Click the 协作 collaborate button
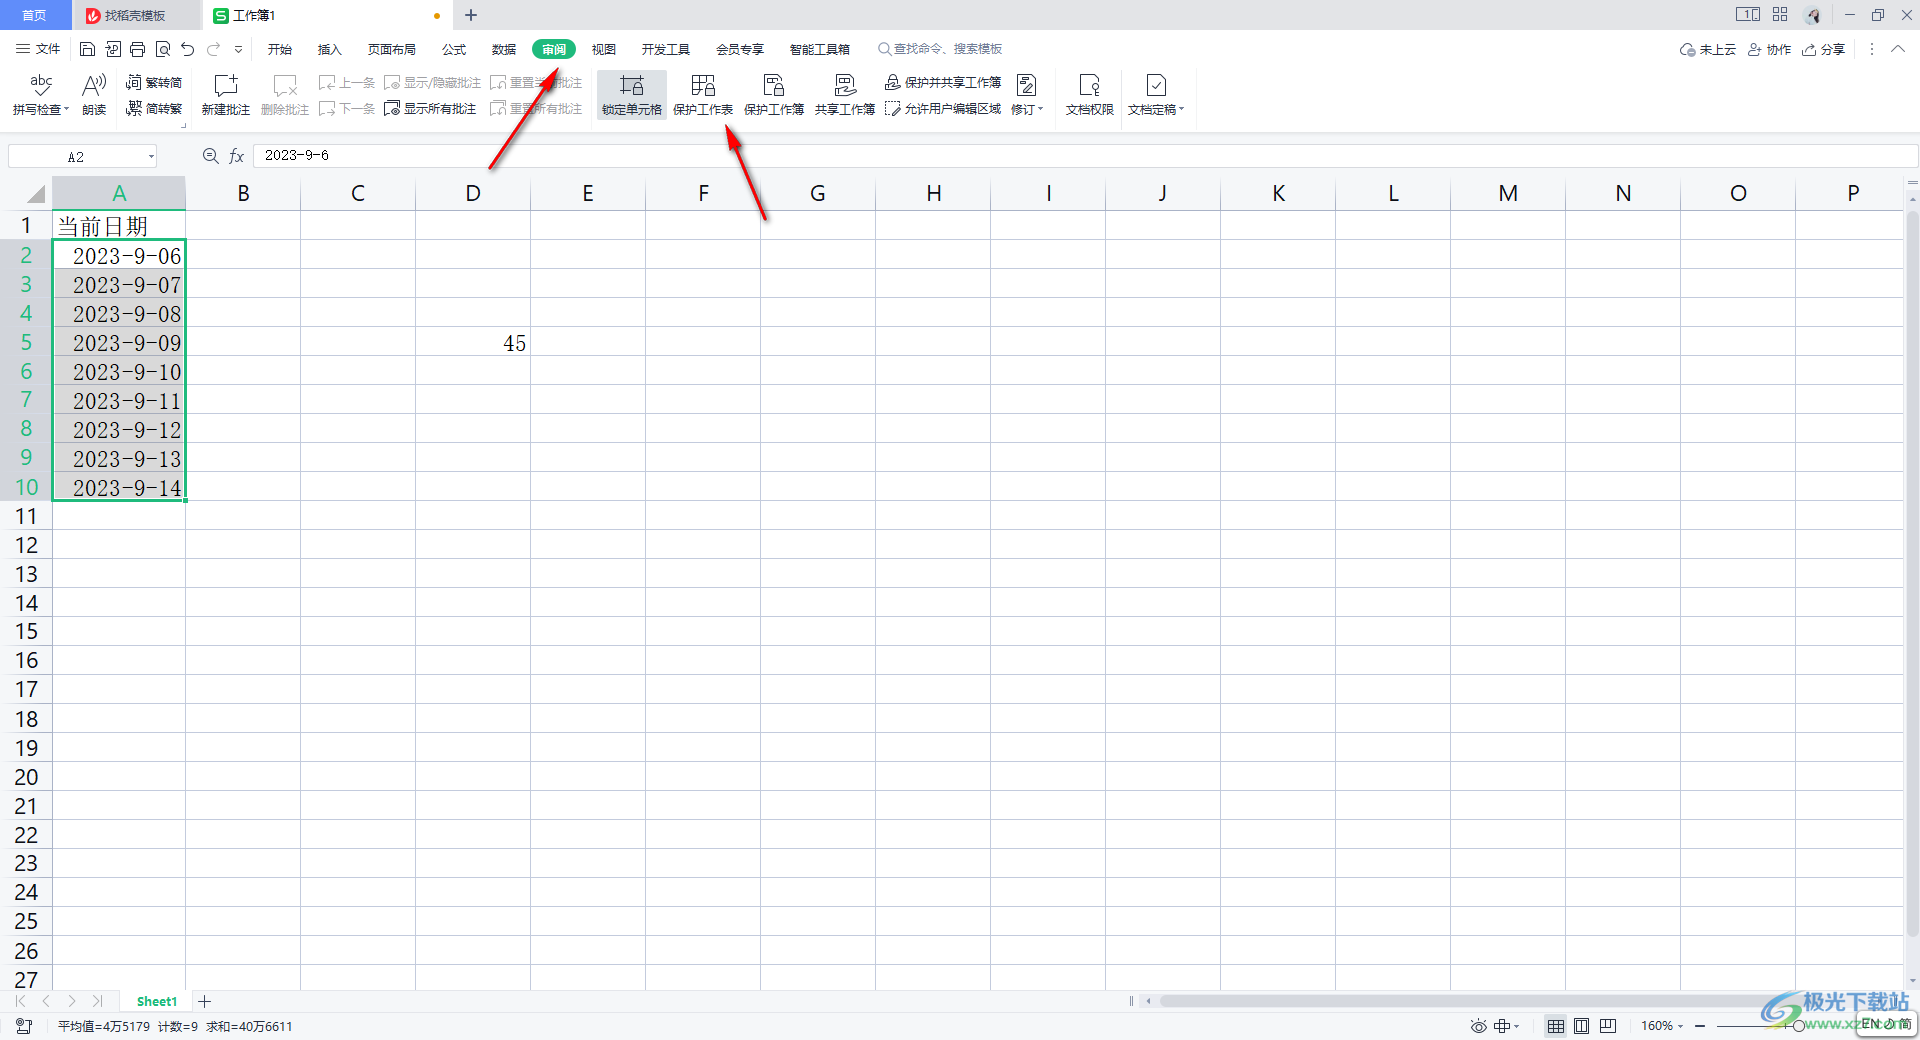1920x1040 pixels. [x=1769, y=49]
